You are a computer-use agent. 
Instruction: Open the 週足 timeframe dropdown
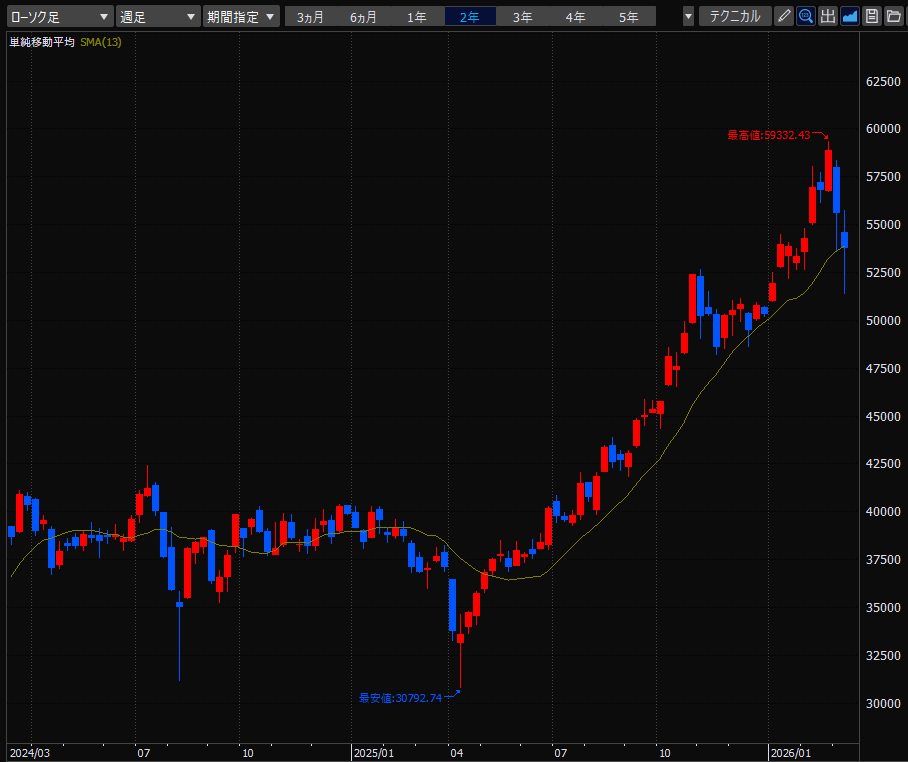pos(158,16)
